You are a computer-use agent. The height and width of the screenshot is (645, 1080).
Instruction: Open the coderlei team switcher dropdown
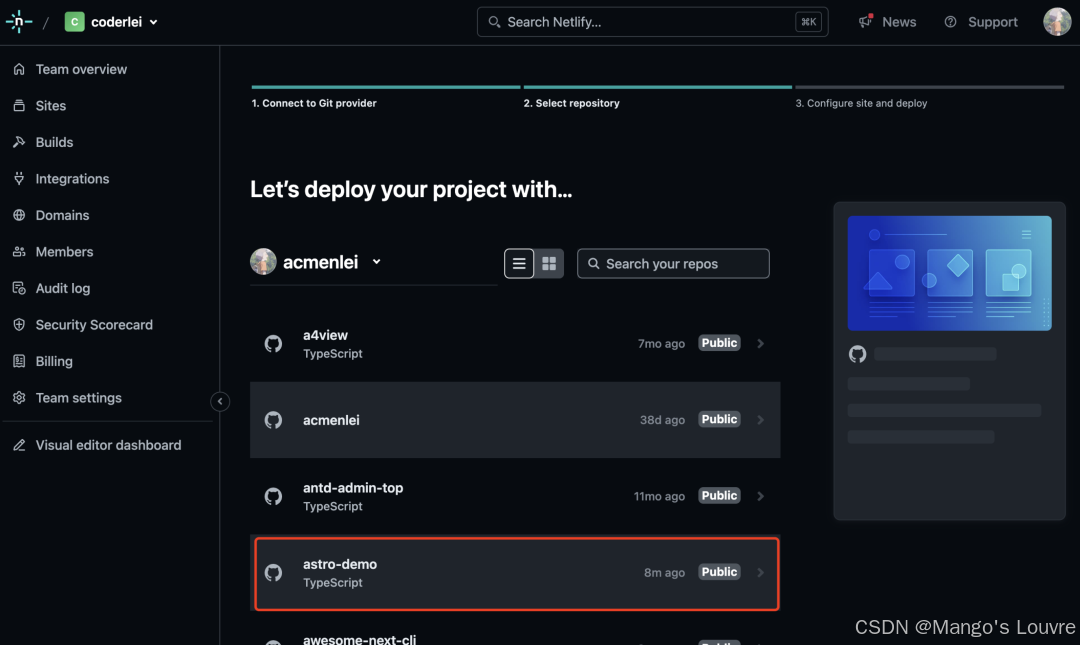pyautogui.click(x=112, y=22)
